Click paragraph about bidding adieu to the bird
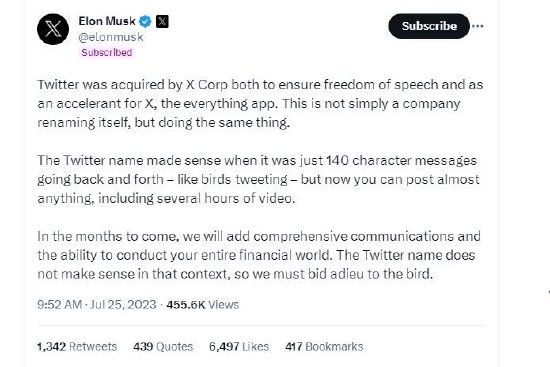Screen dimensions: 550x367 pos(259,255)
